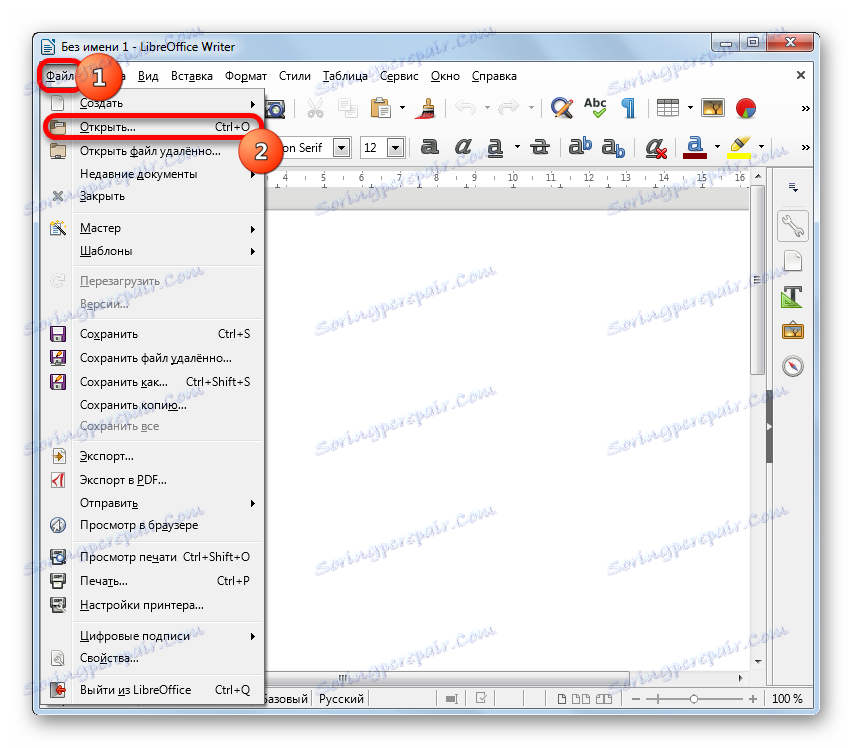This screenshot has height=748, width=853.
Task: Open the Insert Table dropdown arrow
Action: 690,108
